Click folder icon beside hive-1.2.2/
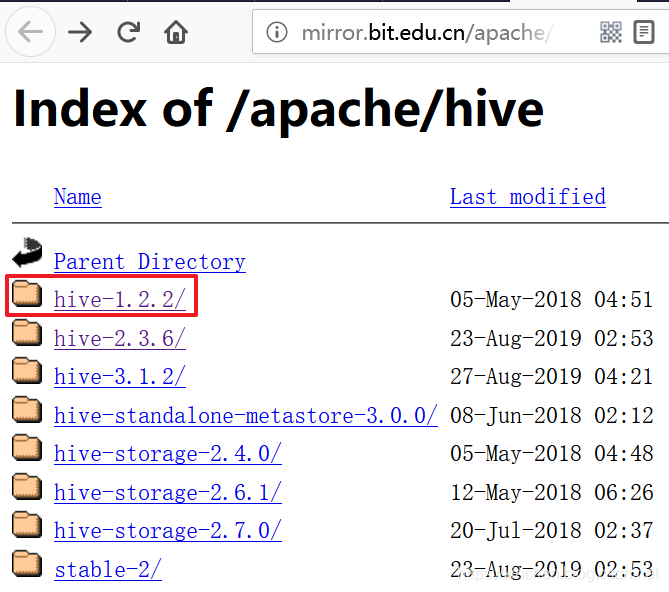 pyautogui.click(x=27, y=293)
